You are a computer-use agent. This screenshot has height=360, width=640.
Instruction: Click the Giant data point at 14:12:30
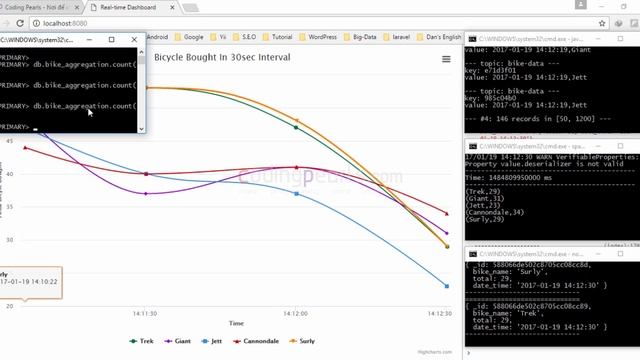point(447,233)
